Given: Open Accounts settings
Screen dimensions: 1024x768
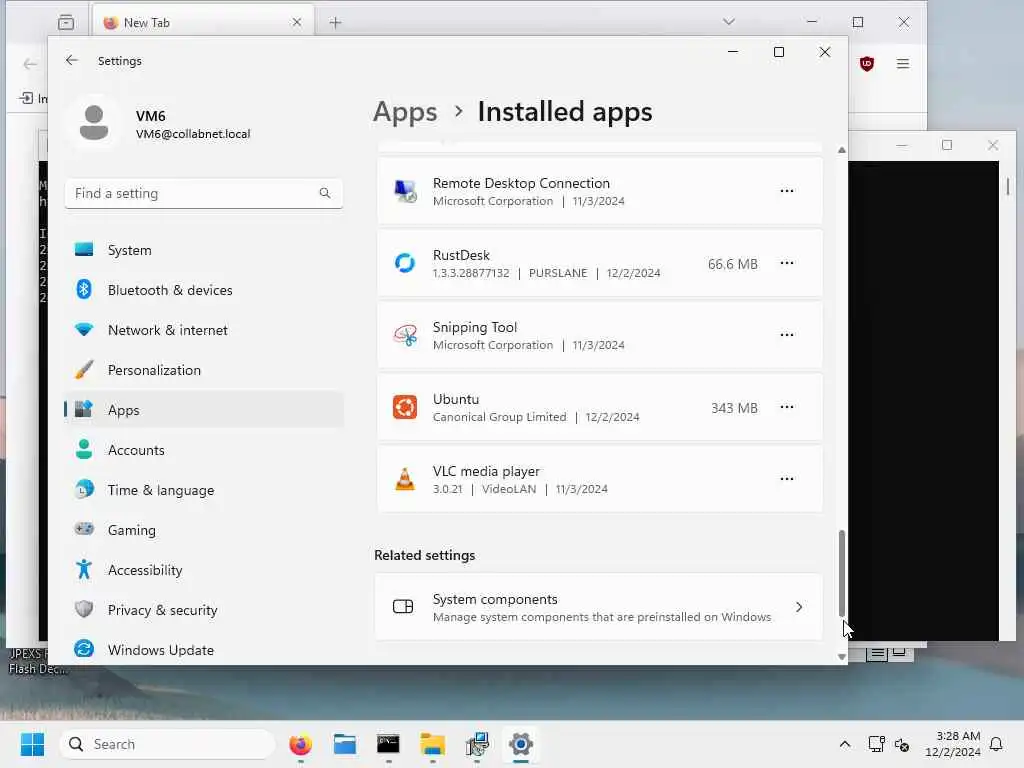Looking at the screenshot, I should click(x=204, y=450).
